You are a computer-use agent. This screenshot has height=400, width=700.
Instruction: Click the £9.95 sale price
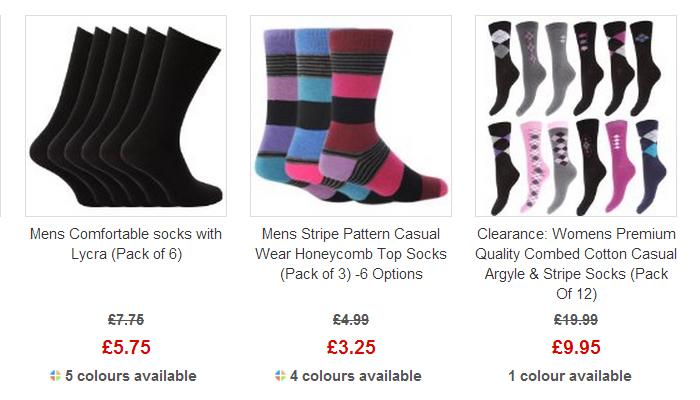(x=576, y=347)
